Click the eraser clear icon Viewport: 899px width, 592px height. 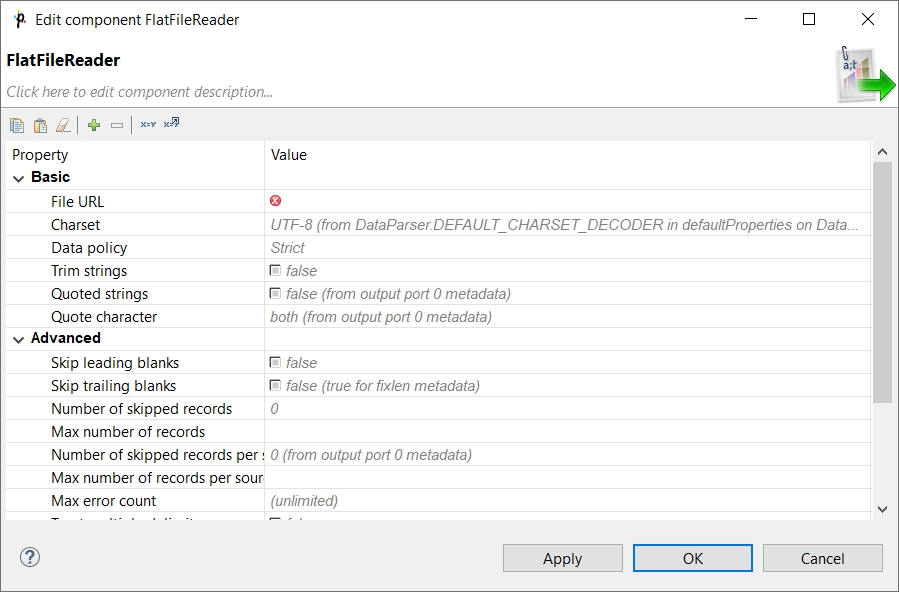pyautogui.click(x=63, y=125)
